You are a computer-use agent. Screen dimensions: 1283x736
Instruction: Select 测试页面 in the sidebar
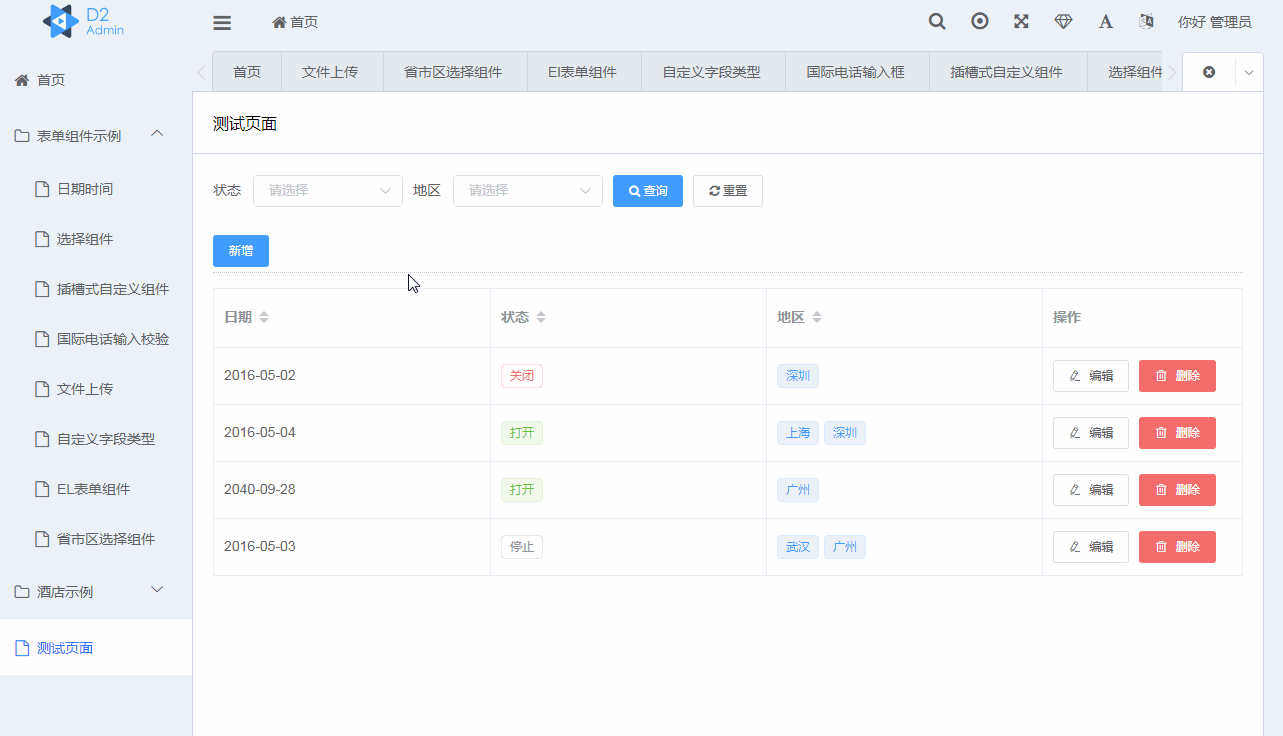tap(96, 648)
